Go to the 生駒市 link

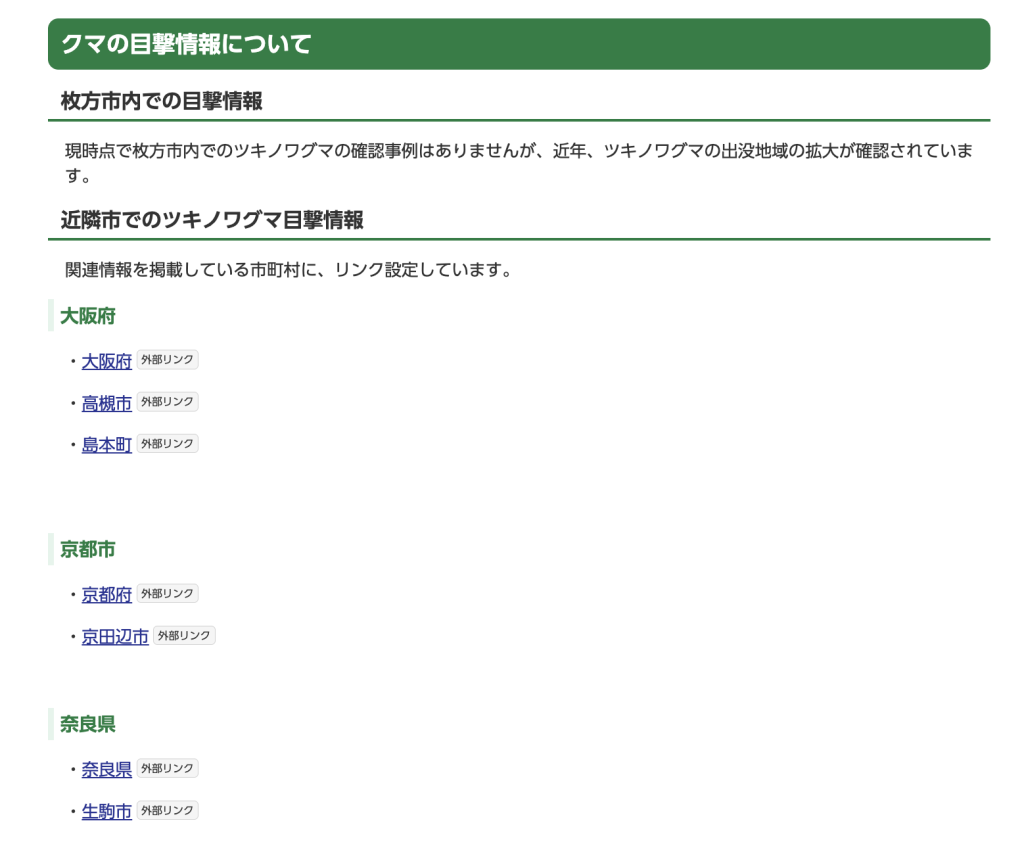pyautogui.click(x=106, y=812)
